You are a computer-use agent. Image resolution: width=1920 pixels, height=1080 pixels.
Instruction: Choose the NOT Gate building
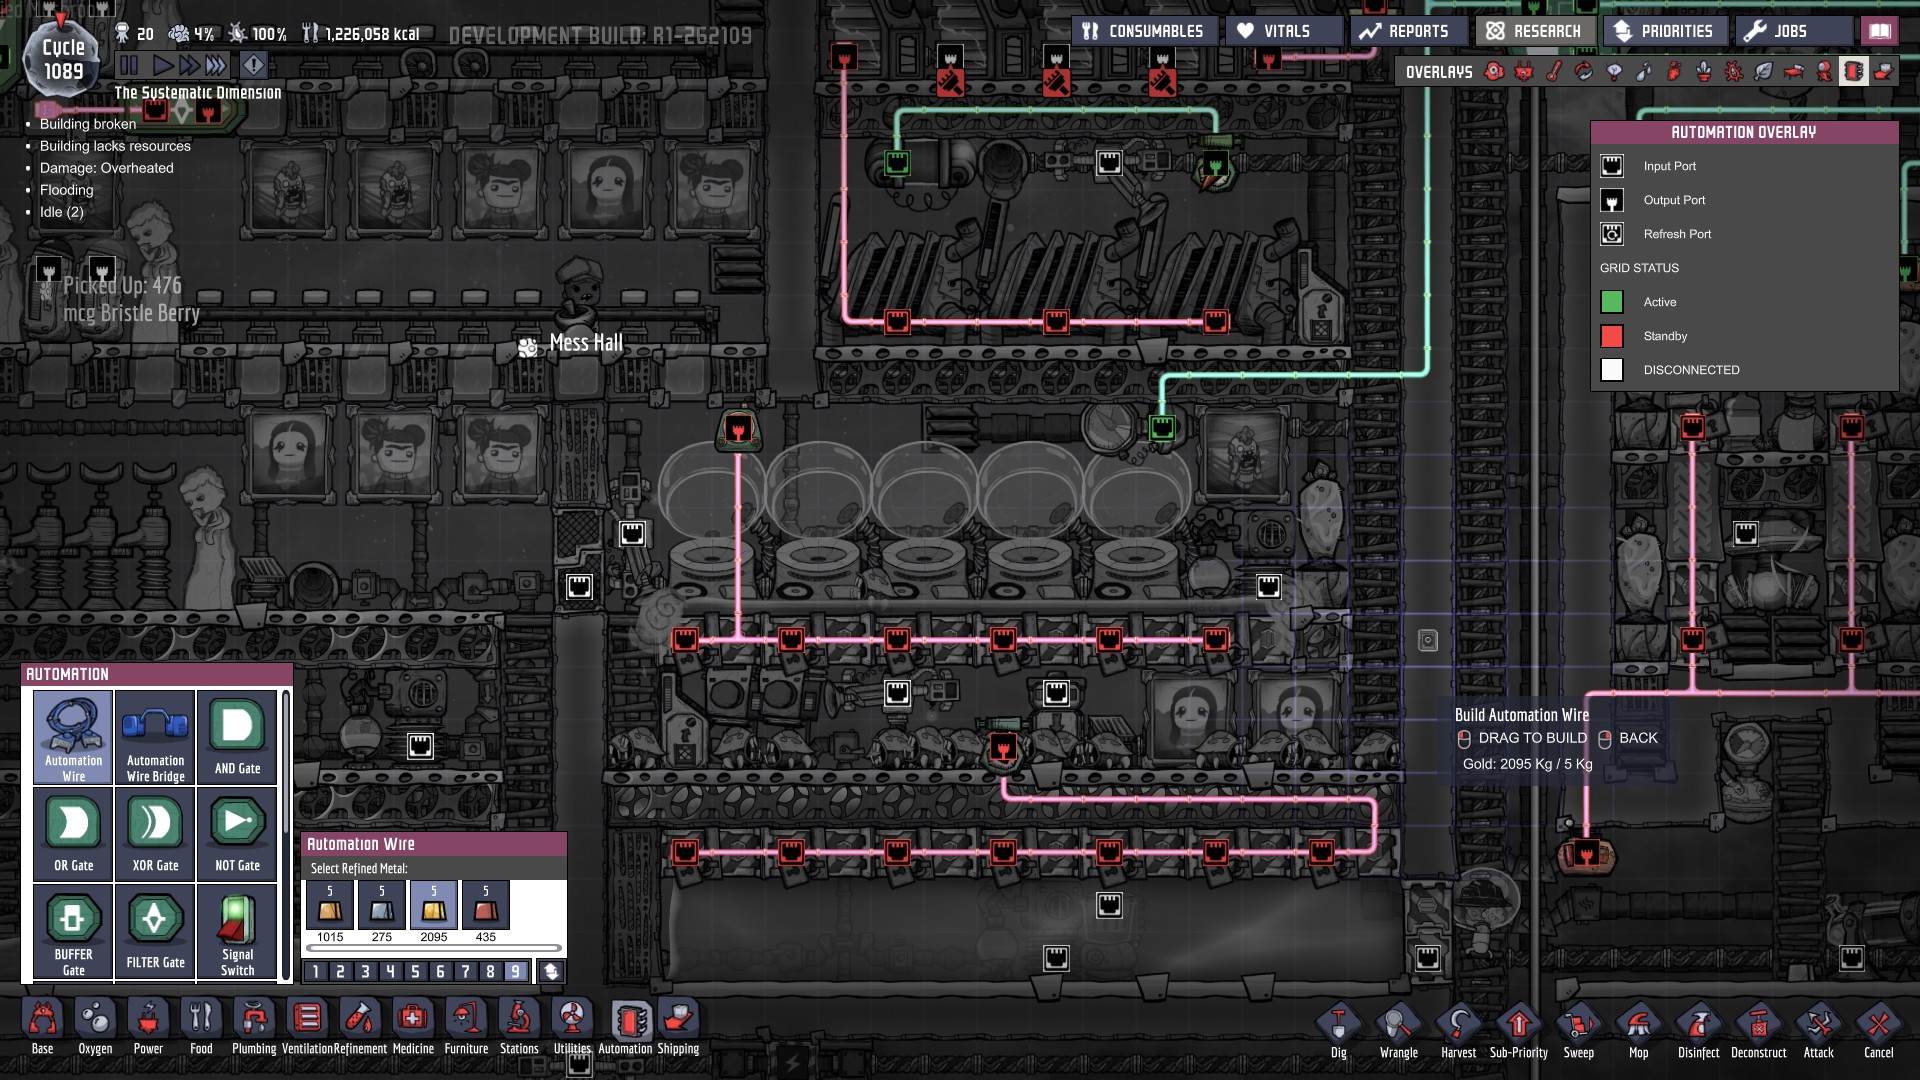click(237, 833)
